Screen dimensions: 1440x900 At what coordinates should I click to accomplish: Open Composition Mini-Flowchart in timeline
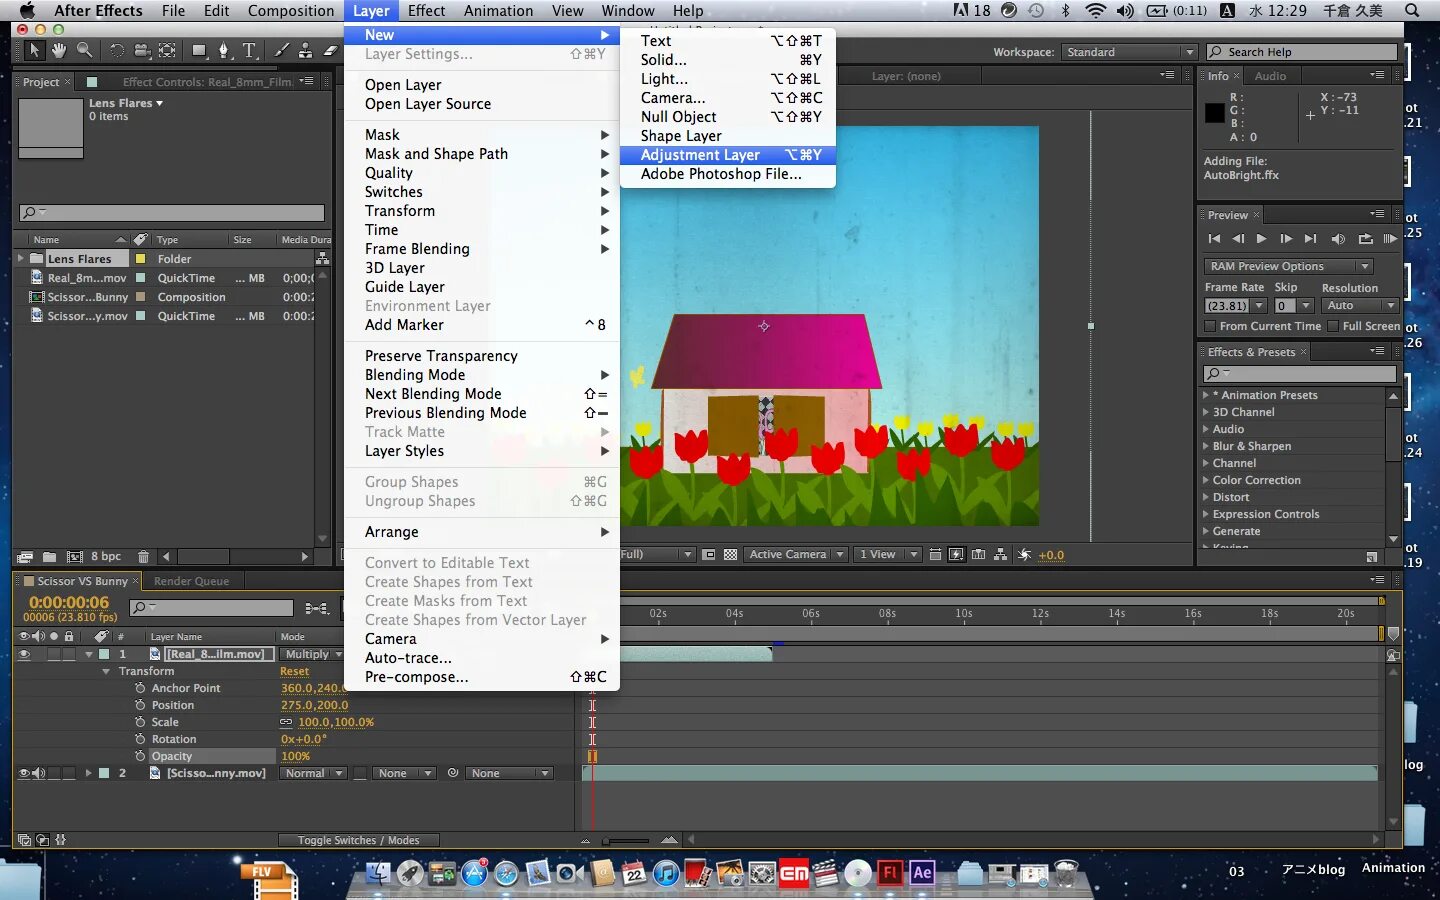[x=318, y=608]
